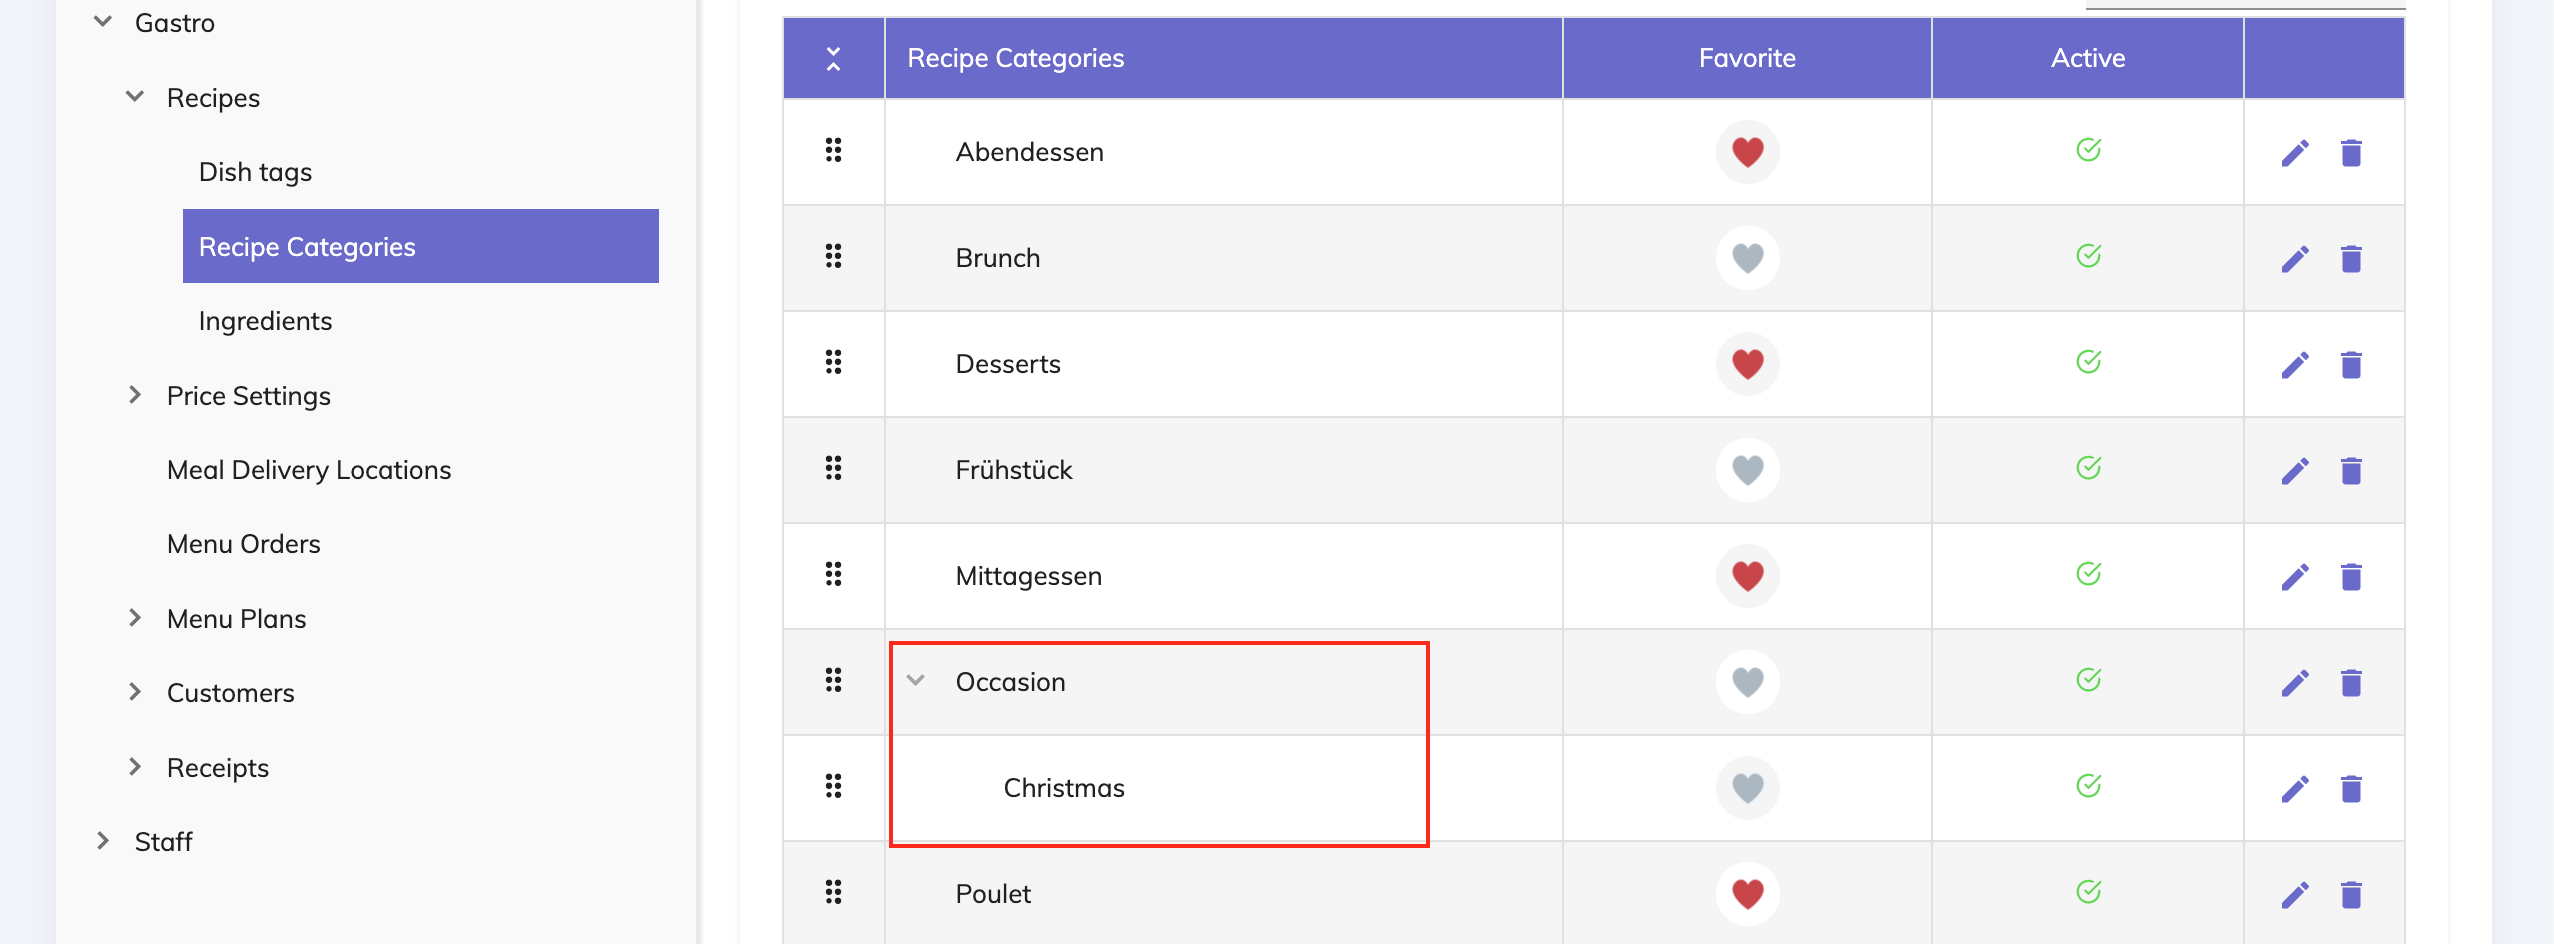Toggle favorite heart for Brunch
Screen dimensions: 2554x944
1747,258
